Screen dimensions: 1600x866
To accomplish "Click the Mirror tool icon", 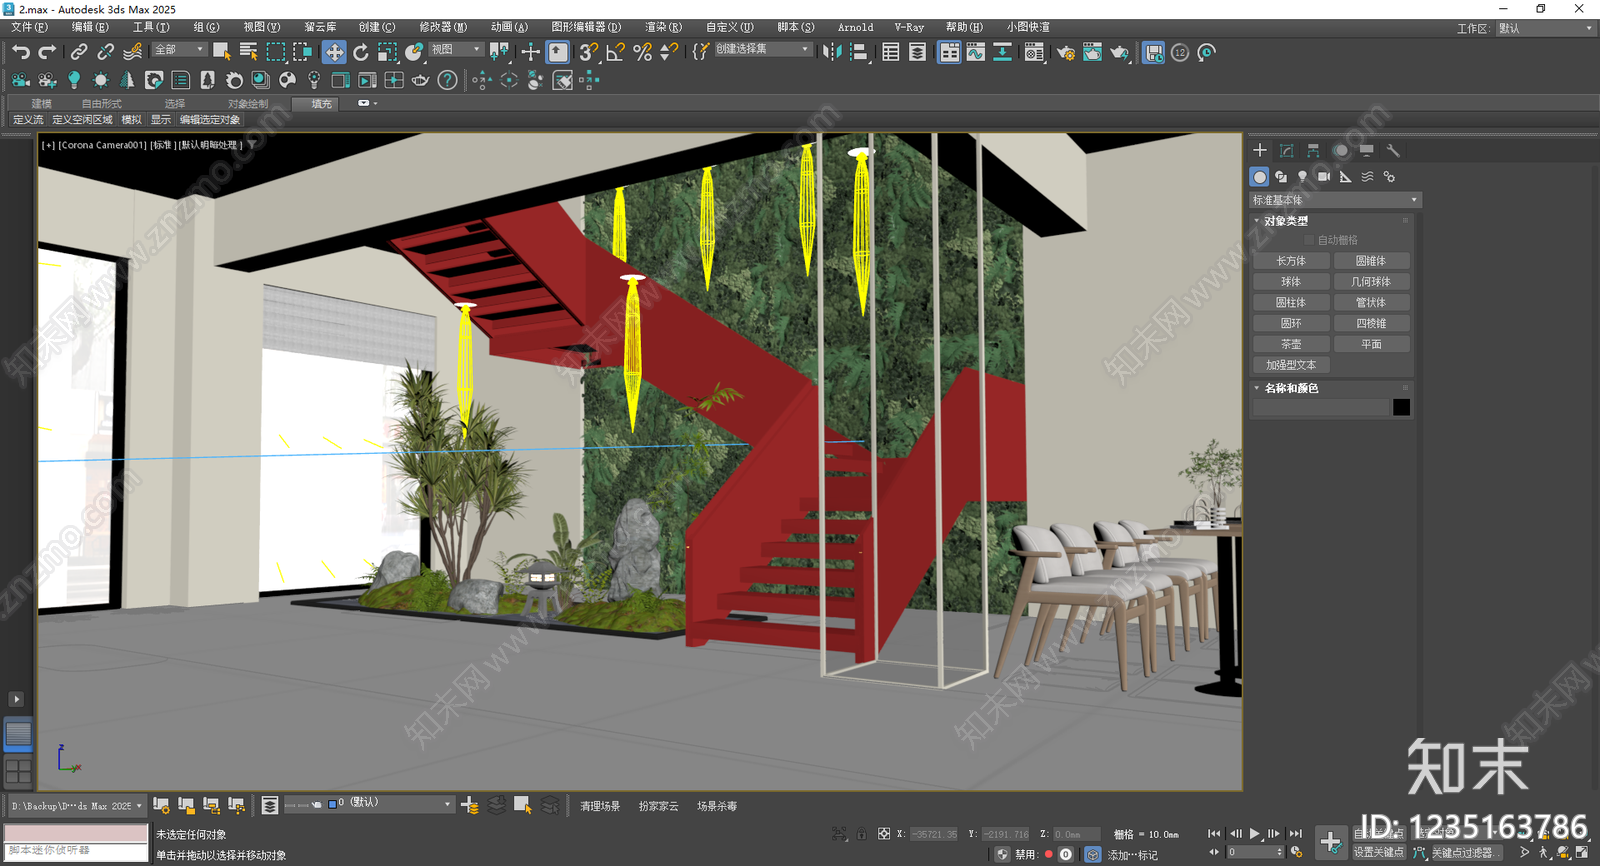I will point(832,52).
